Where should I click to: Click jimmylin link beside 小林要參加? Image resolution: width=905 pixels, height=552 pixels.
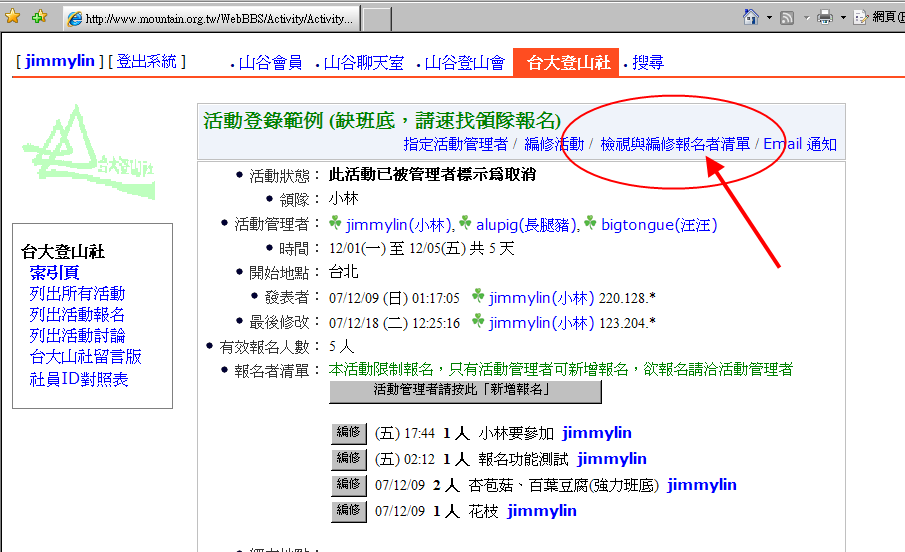pos(597,432)
